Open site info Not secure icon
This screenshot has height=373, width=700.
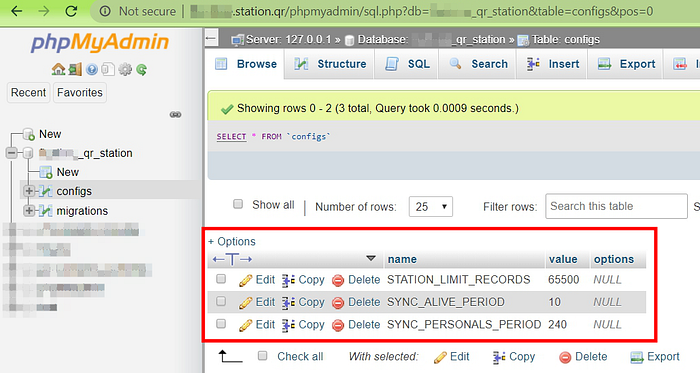105,11
